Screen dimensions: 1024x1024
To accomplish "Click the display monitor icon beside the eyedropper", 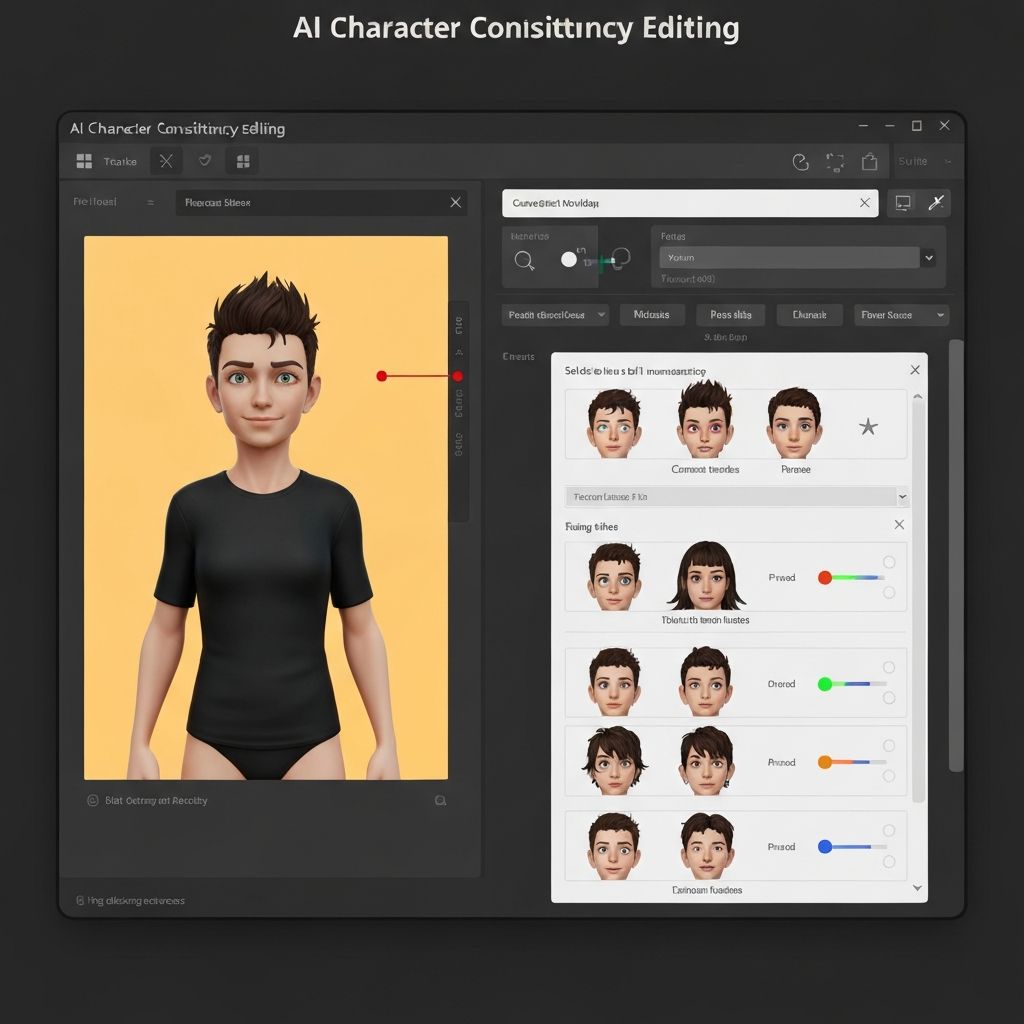I will click(x=905, y=203).
